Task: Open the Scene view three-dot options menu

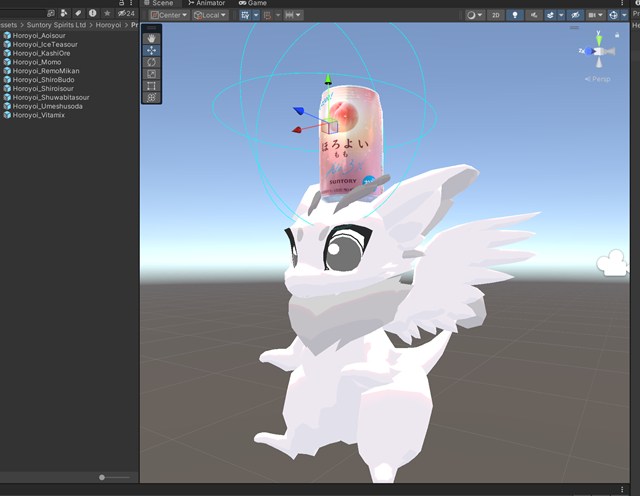Action: [622, 2]
